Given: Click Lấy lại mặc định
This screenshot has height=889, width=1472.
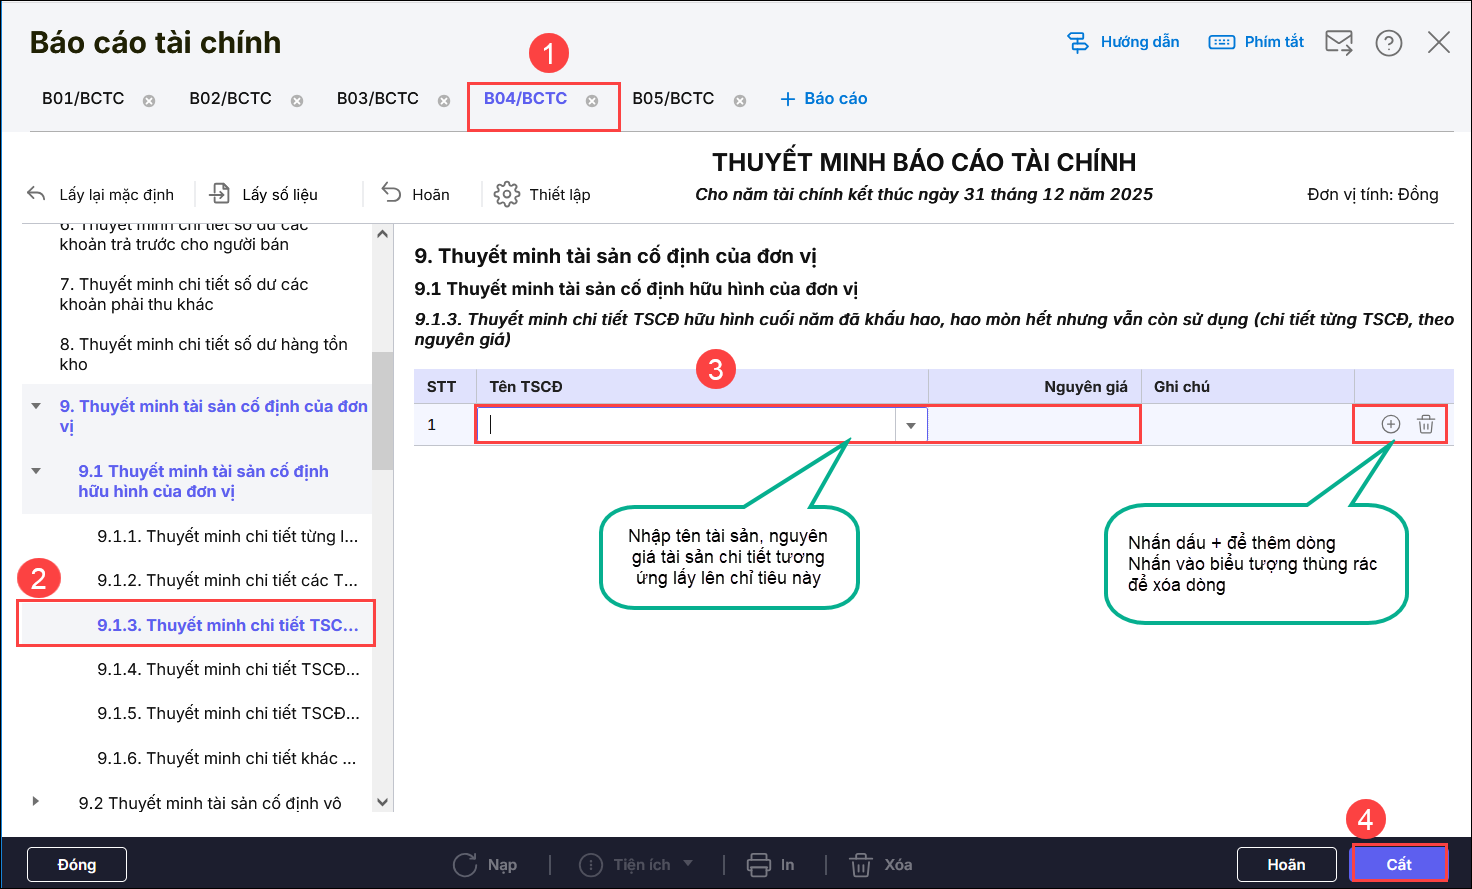Looking at the screenshot, I should click(100, 194).
